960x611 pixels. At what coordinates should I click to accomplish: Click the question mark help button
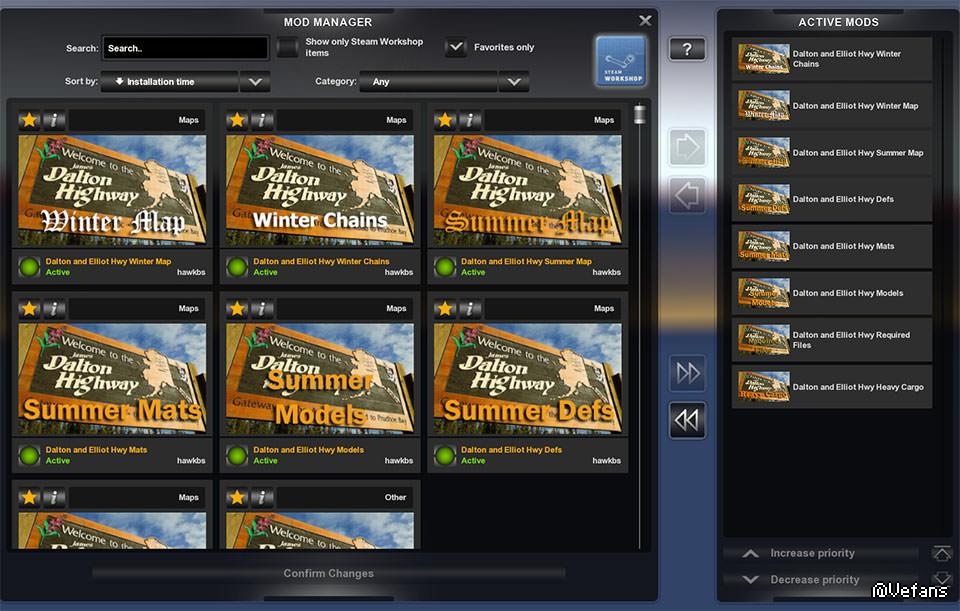point(687,49)
